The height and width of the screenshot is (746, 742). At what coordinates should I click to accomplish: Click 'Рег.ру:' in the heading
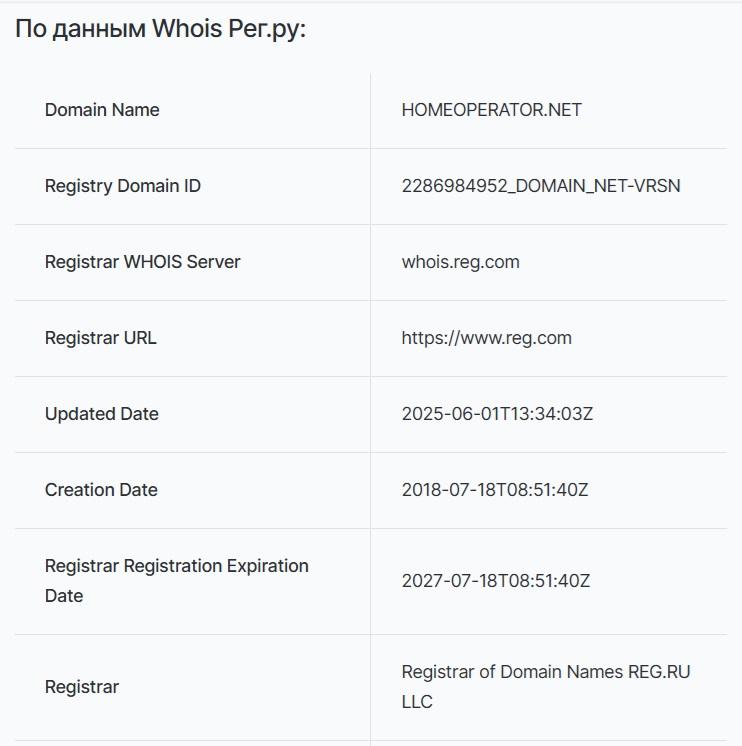click(267, 30)
